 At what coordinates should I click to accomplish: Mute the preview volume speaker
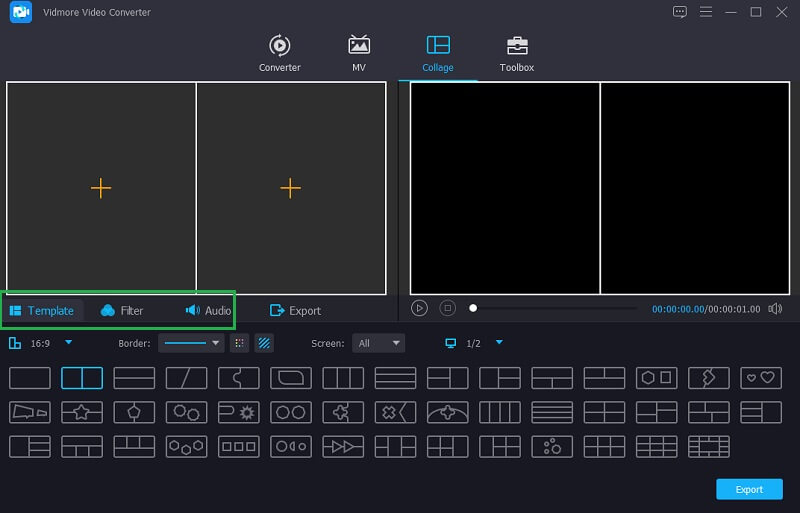click(775, 309)
